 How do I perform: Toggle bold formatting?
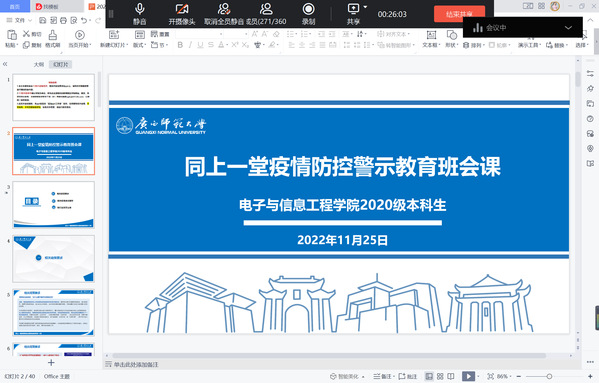(180, 45)
